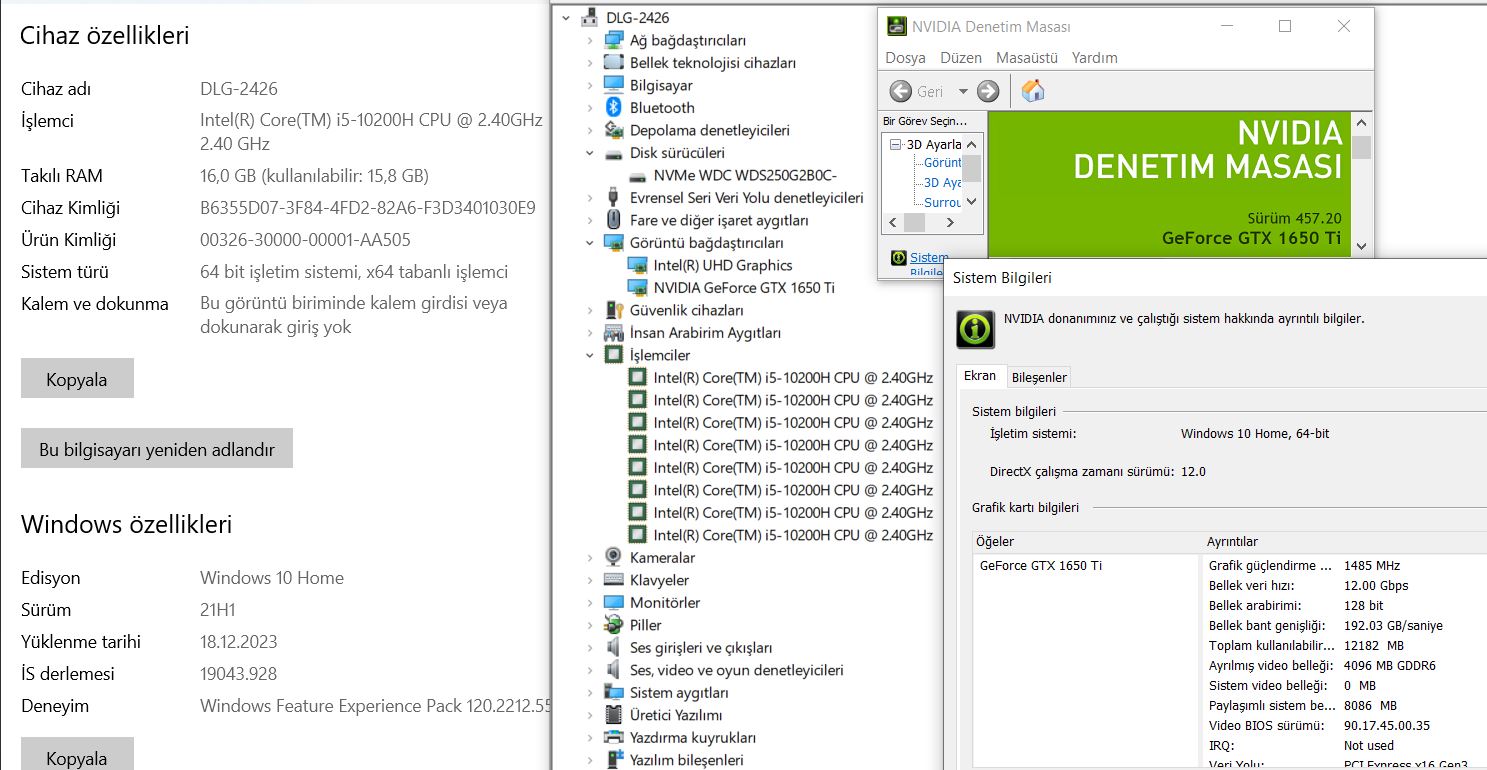Click the NVIDIA GeForce GTX 1650 Ti adapter icon
Image resolution: width=1487 pixels, height=770 pixels.
637,288
